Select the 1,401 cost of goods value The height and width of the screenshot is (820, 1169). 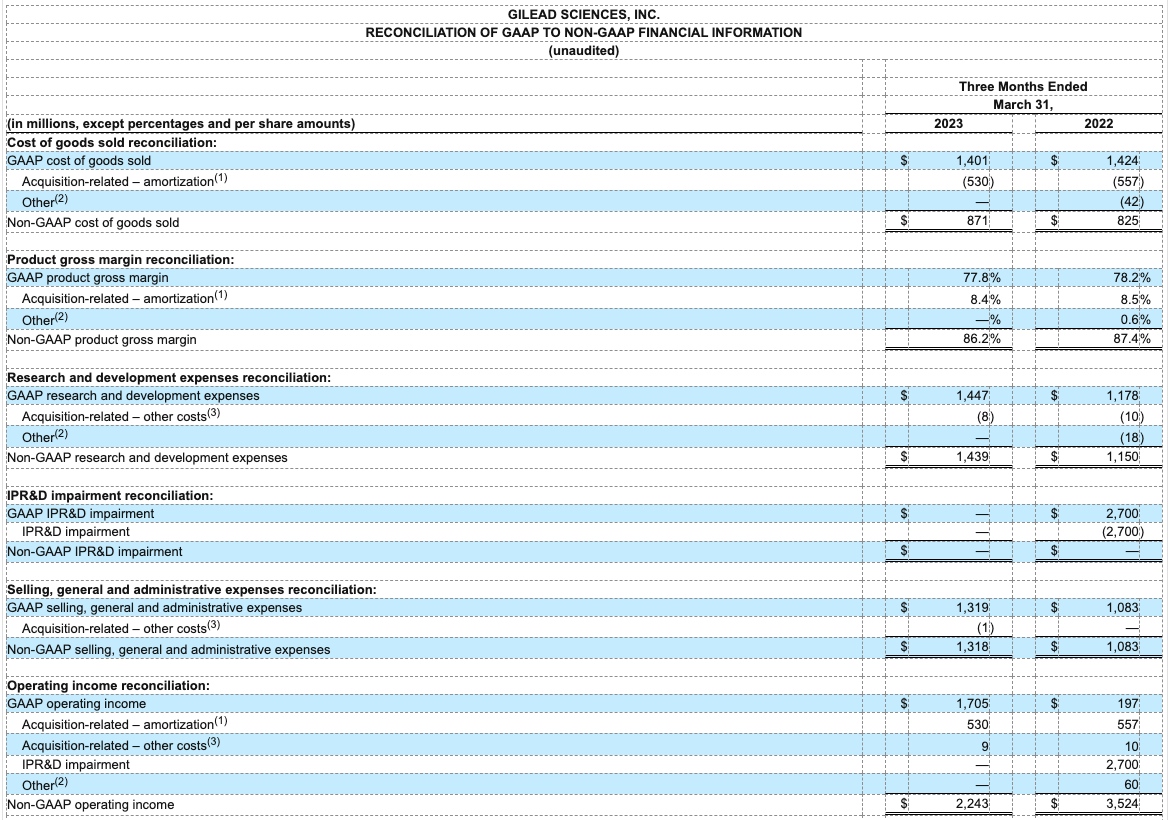[972, 160]
